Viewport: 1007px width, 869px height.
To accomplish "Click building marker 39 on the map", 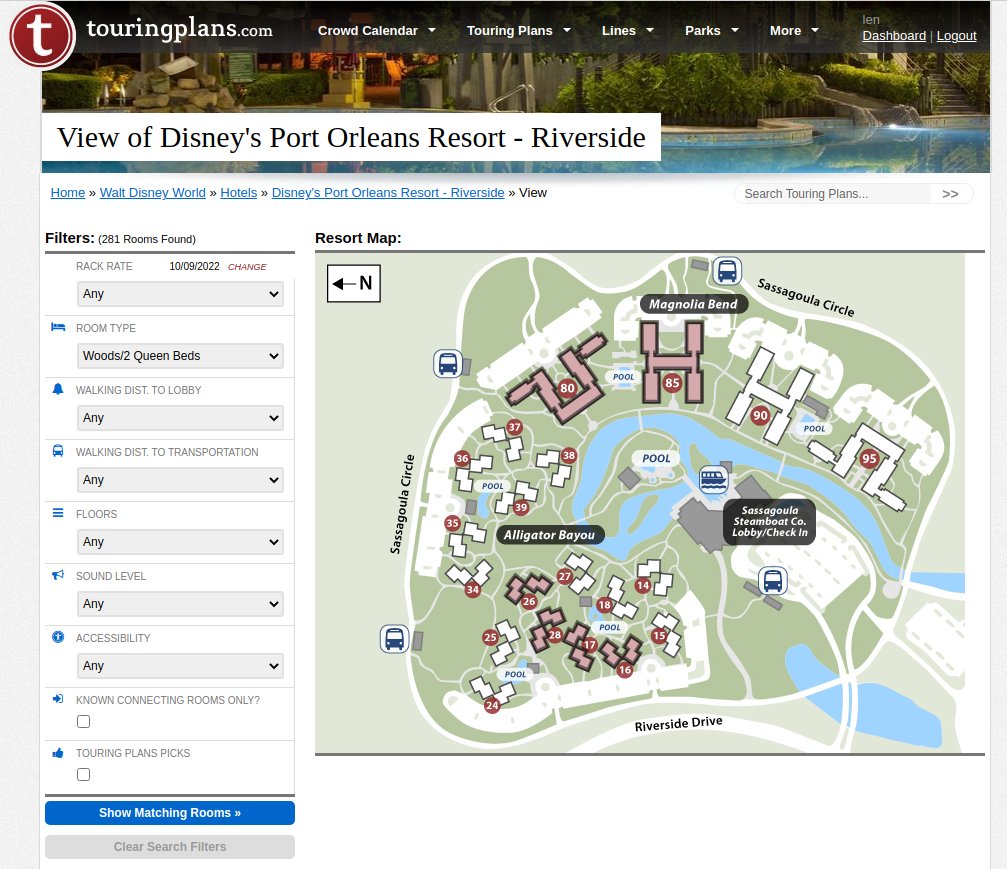I will click(x=521, y=507).
